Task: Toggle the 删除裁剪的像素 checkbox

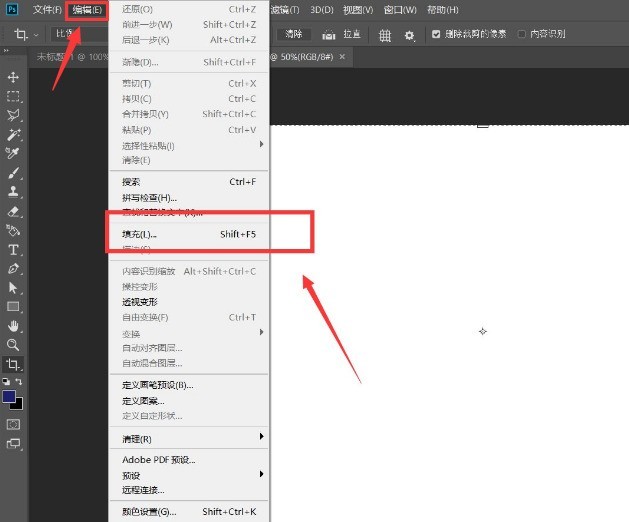Action: 436,34
